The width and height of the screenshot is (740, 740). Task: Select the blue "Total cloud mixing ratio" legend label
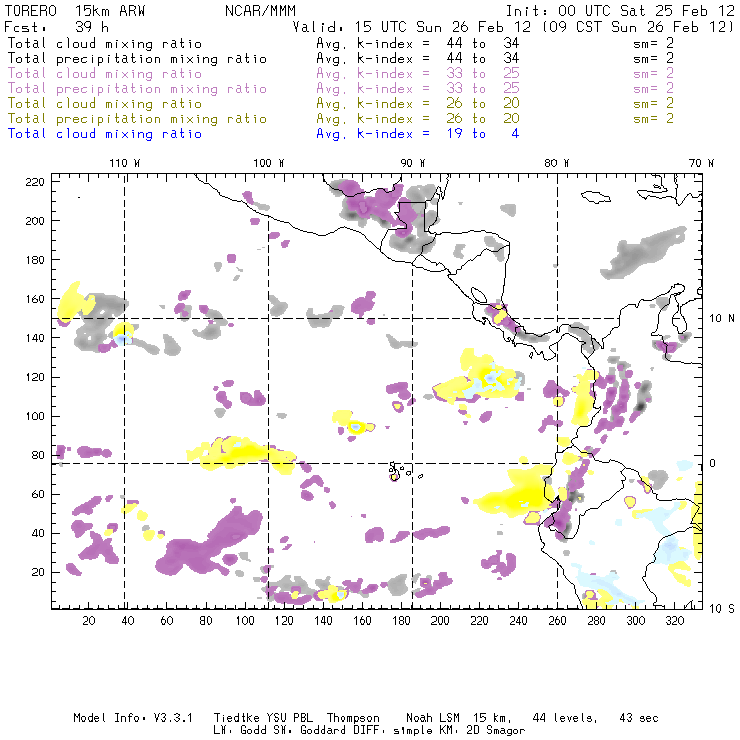(105, 134)
